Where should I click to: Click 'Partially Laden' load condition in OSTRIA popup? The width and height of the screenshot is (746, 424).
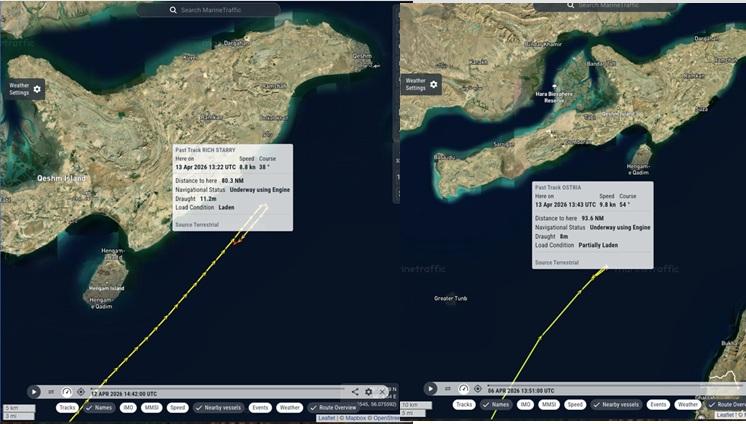[598, 245]
